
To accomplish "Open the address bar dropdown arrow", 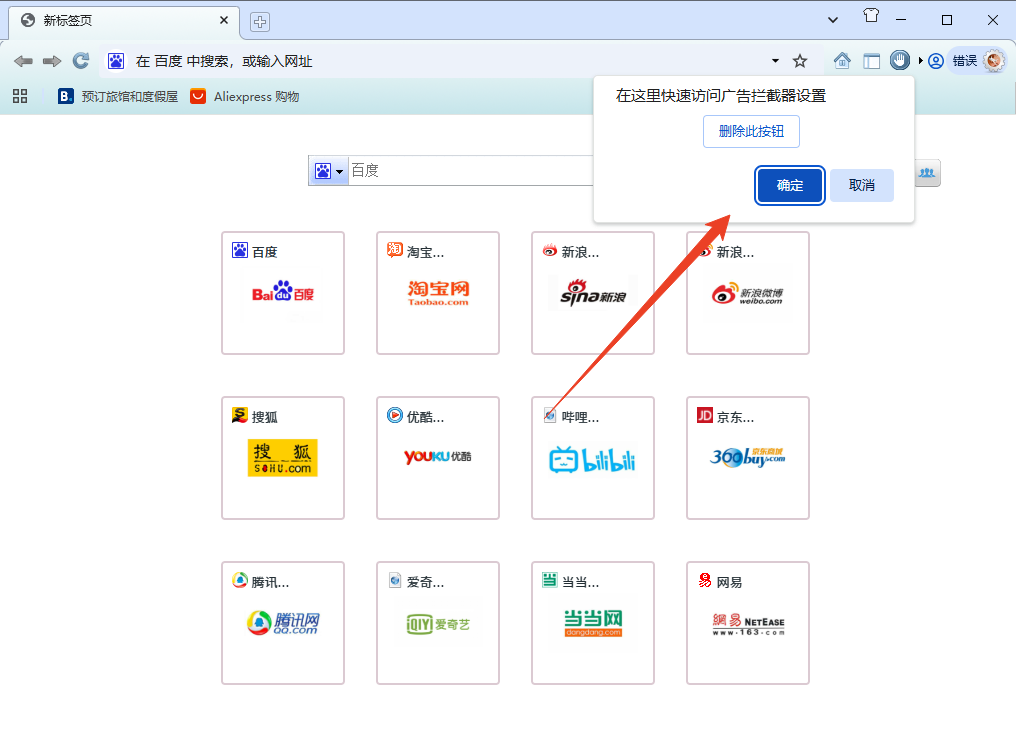I will [774, 60].
